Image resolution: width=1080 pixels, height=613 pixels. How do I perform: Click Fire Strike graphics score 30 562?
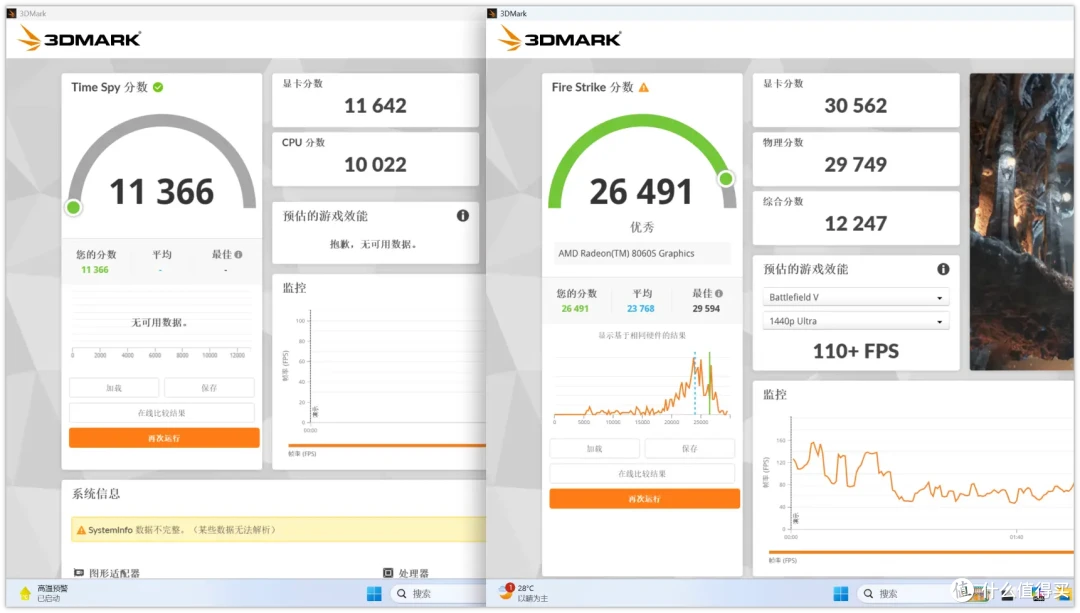tap(855, 105)
